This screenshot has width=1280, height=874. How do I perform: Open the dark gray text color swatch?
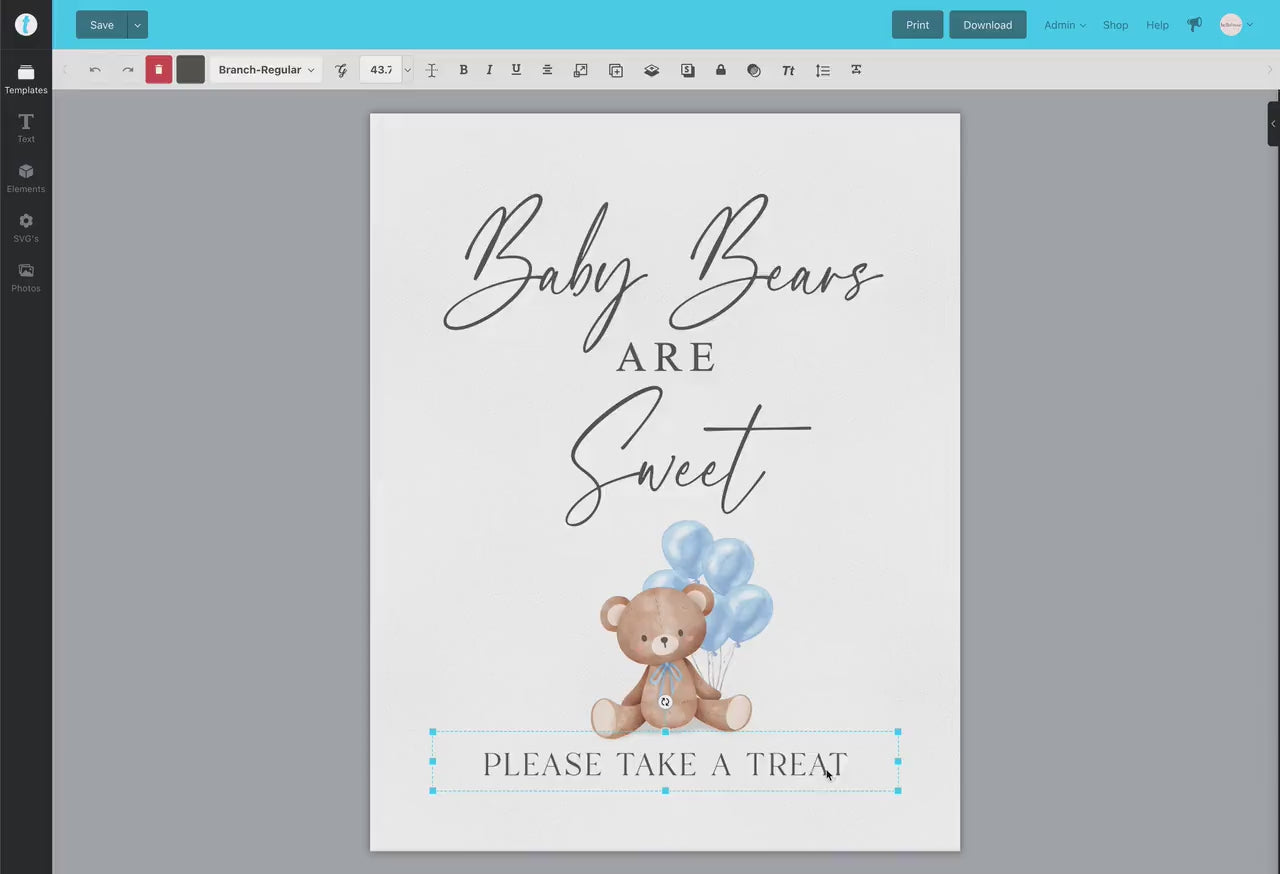coord(191,70)
